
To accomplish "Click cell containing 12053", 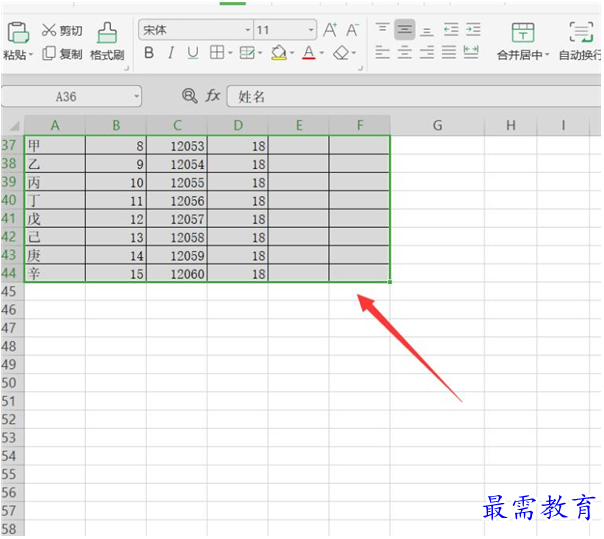I will coord(177,146).
